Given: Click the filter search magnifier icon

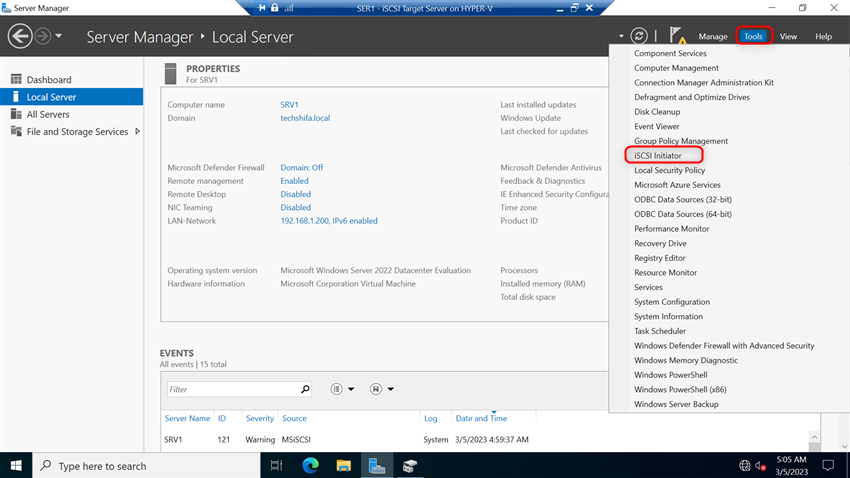Looking at the screenshot, I should 305,389.
